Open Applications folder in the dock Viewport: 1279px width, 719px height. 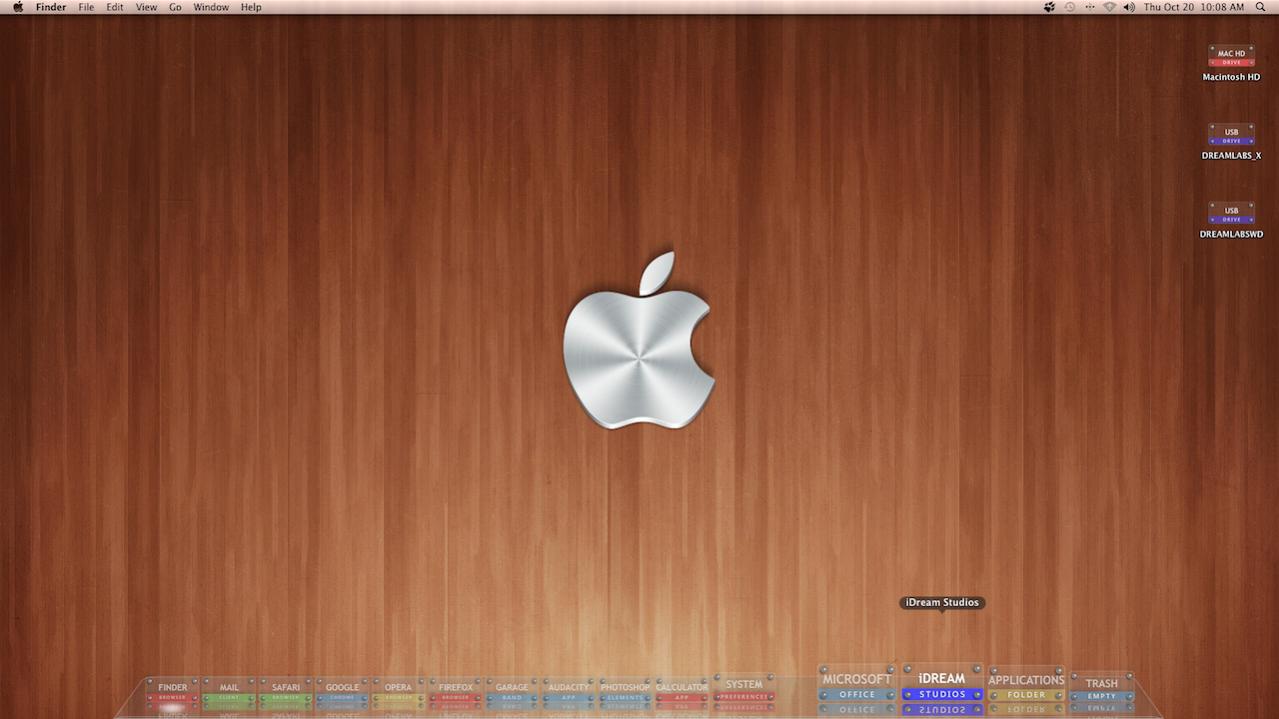click(x=1026, y=686)
